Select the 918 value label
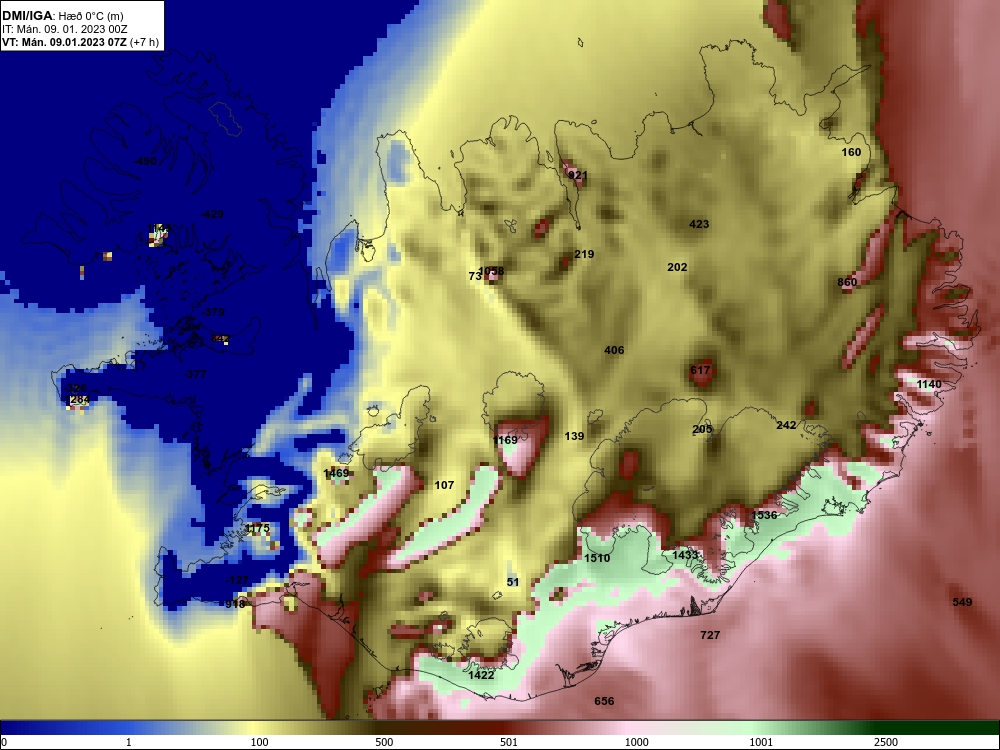The height and width of the screenshot is (750, 1000). 235,604
